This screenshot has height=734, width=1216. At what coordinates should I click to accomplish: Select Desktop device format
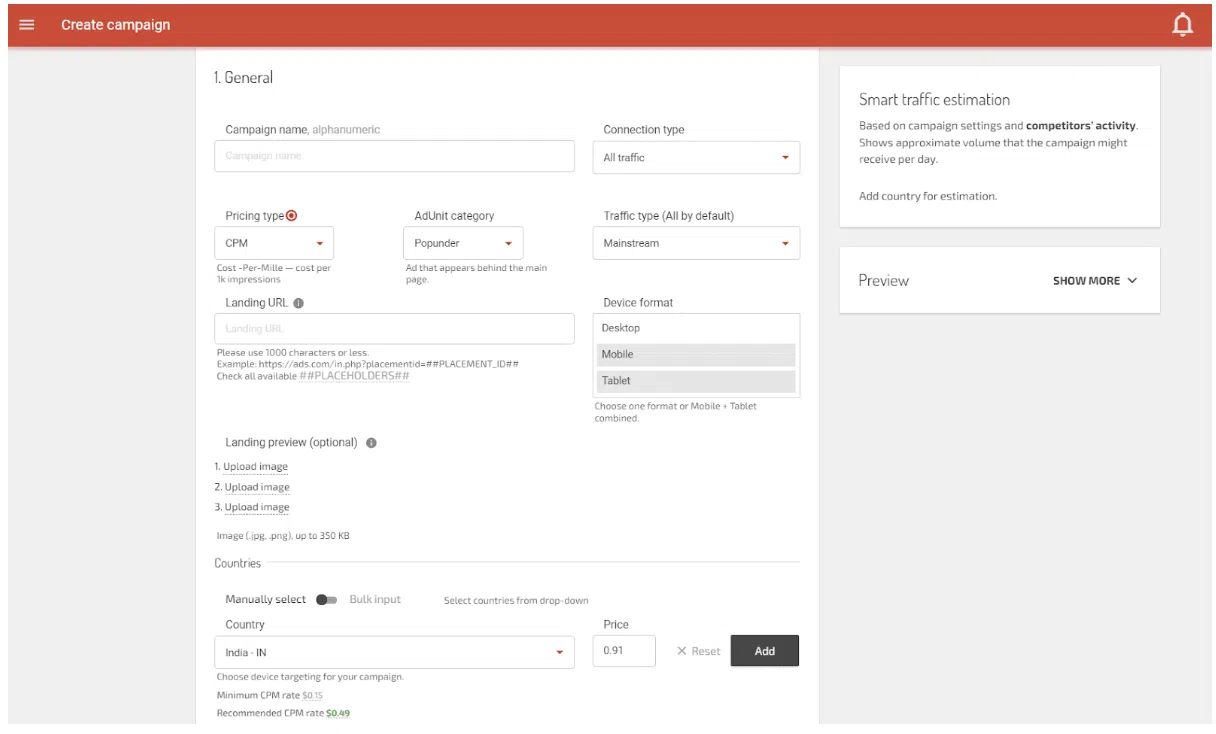(696, 328)
